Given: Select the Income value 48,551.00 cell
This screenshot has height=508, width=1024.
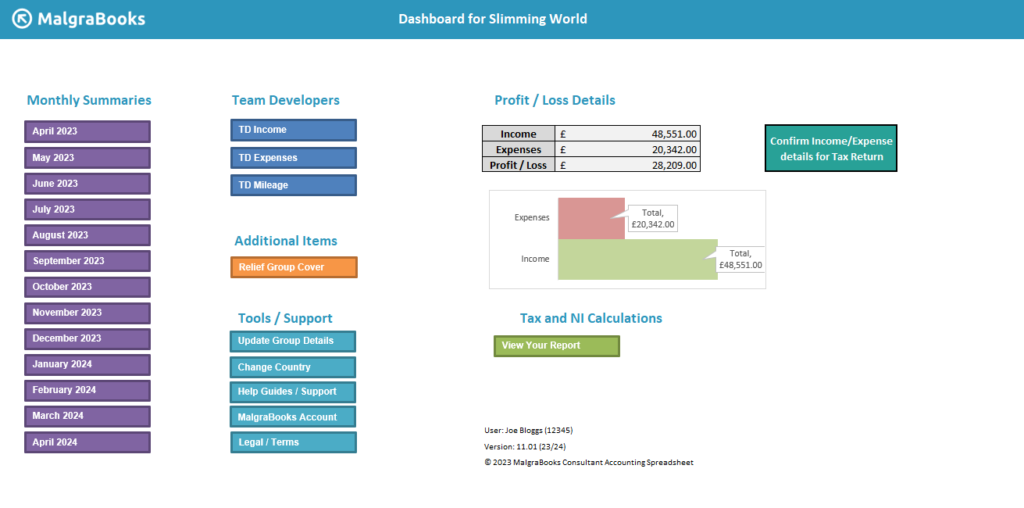Looking at the screenshot, I should [628, 134].
